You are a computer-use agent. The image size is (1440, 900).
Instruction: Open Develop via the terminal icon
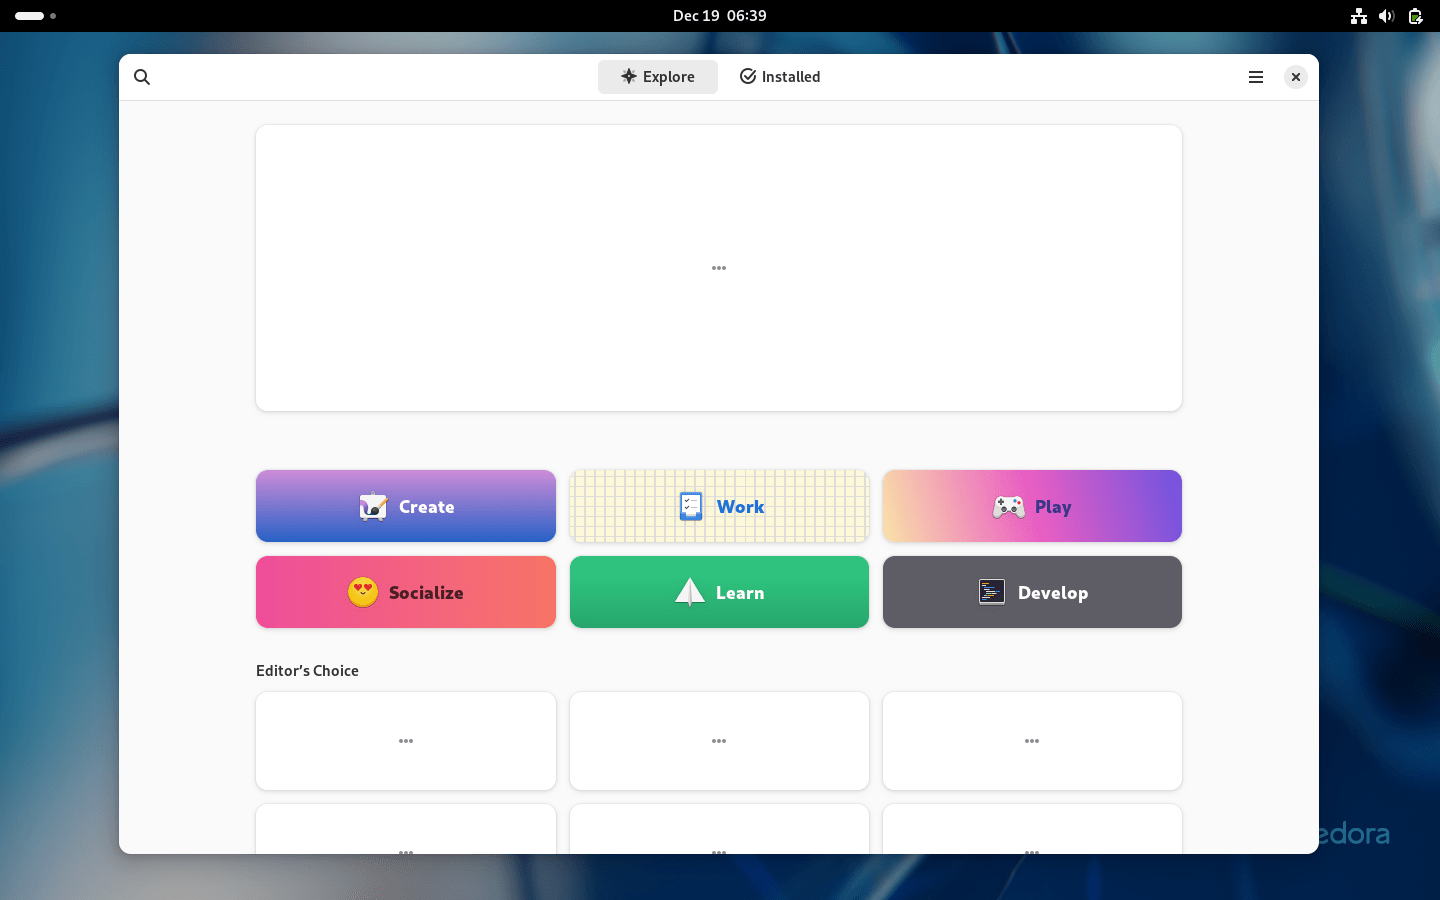point(991,592)
